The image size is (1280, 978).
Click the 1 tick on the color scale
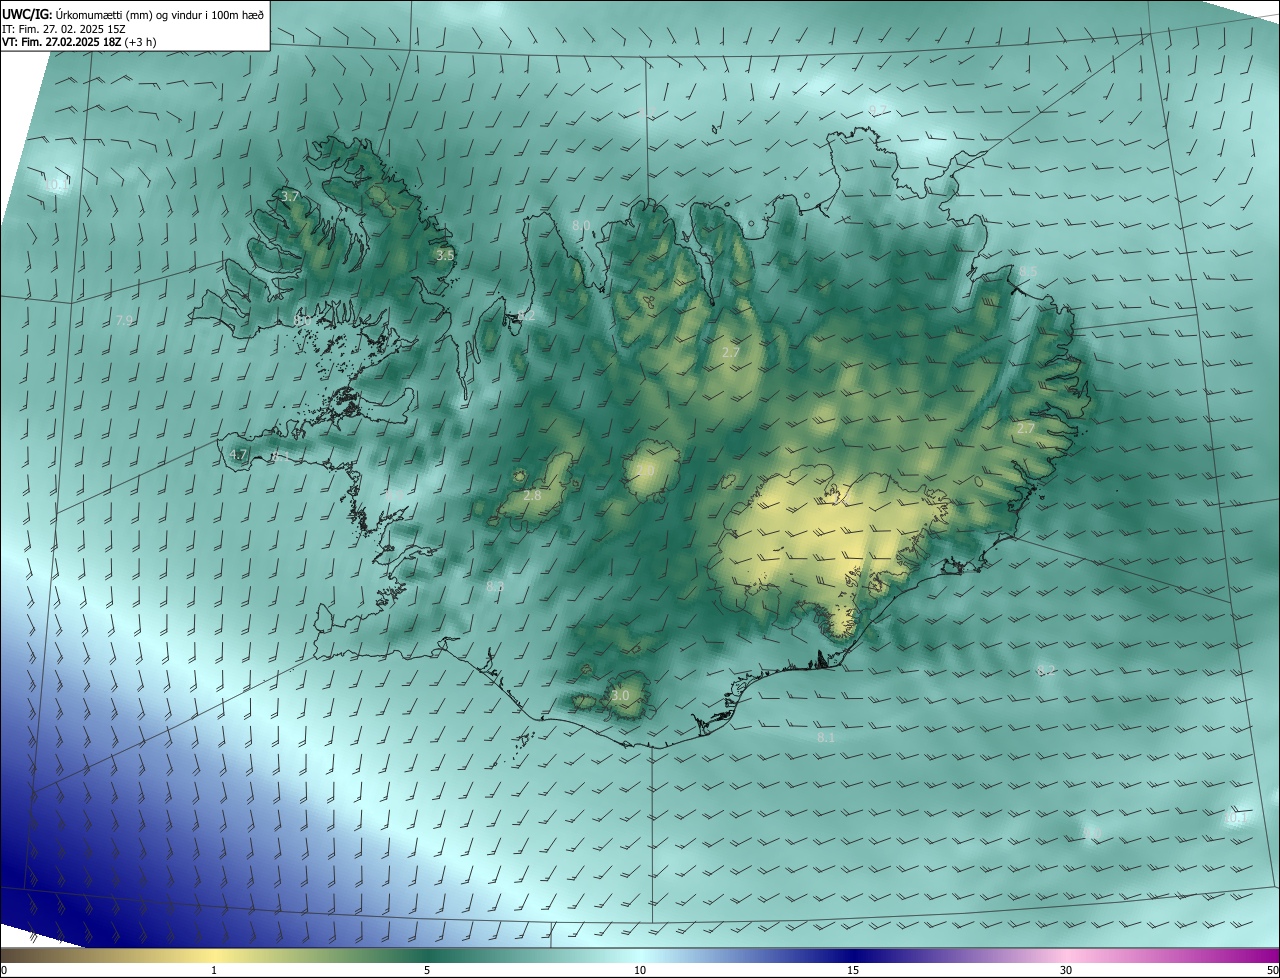coord(214,970)
